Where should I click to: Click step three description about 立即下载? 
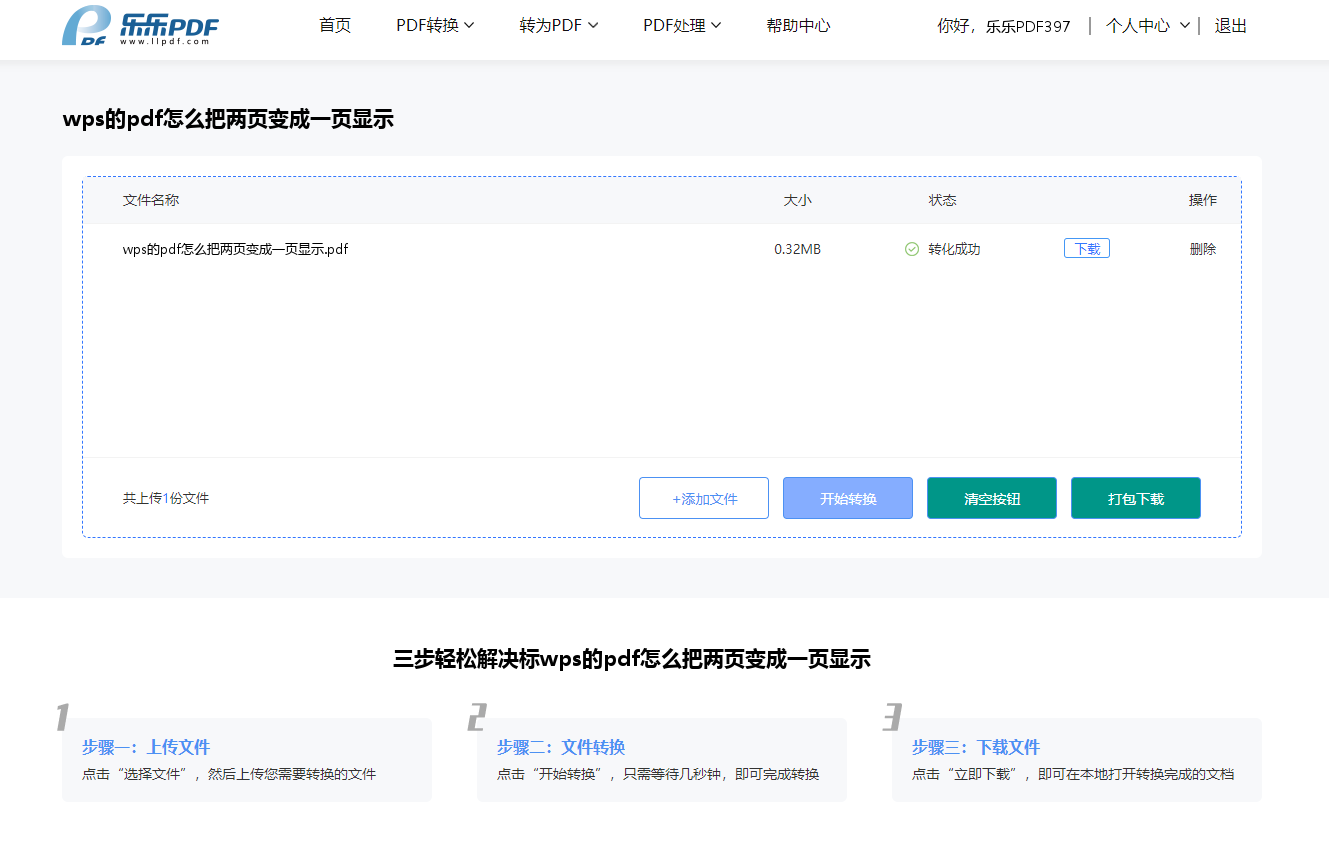[1073, 774]
